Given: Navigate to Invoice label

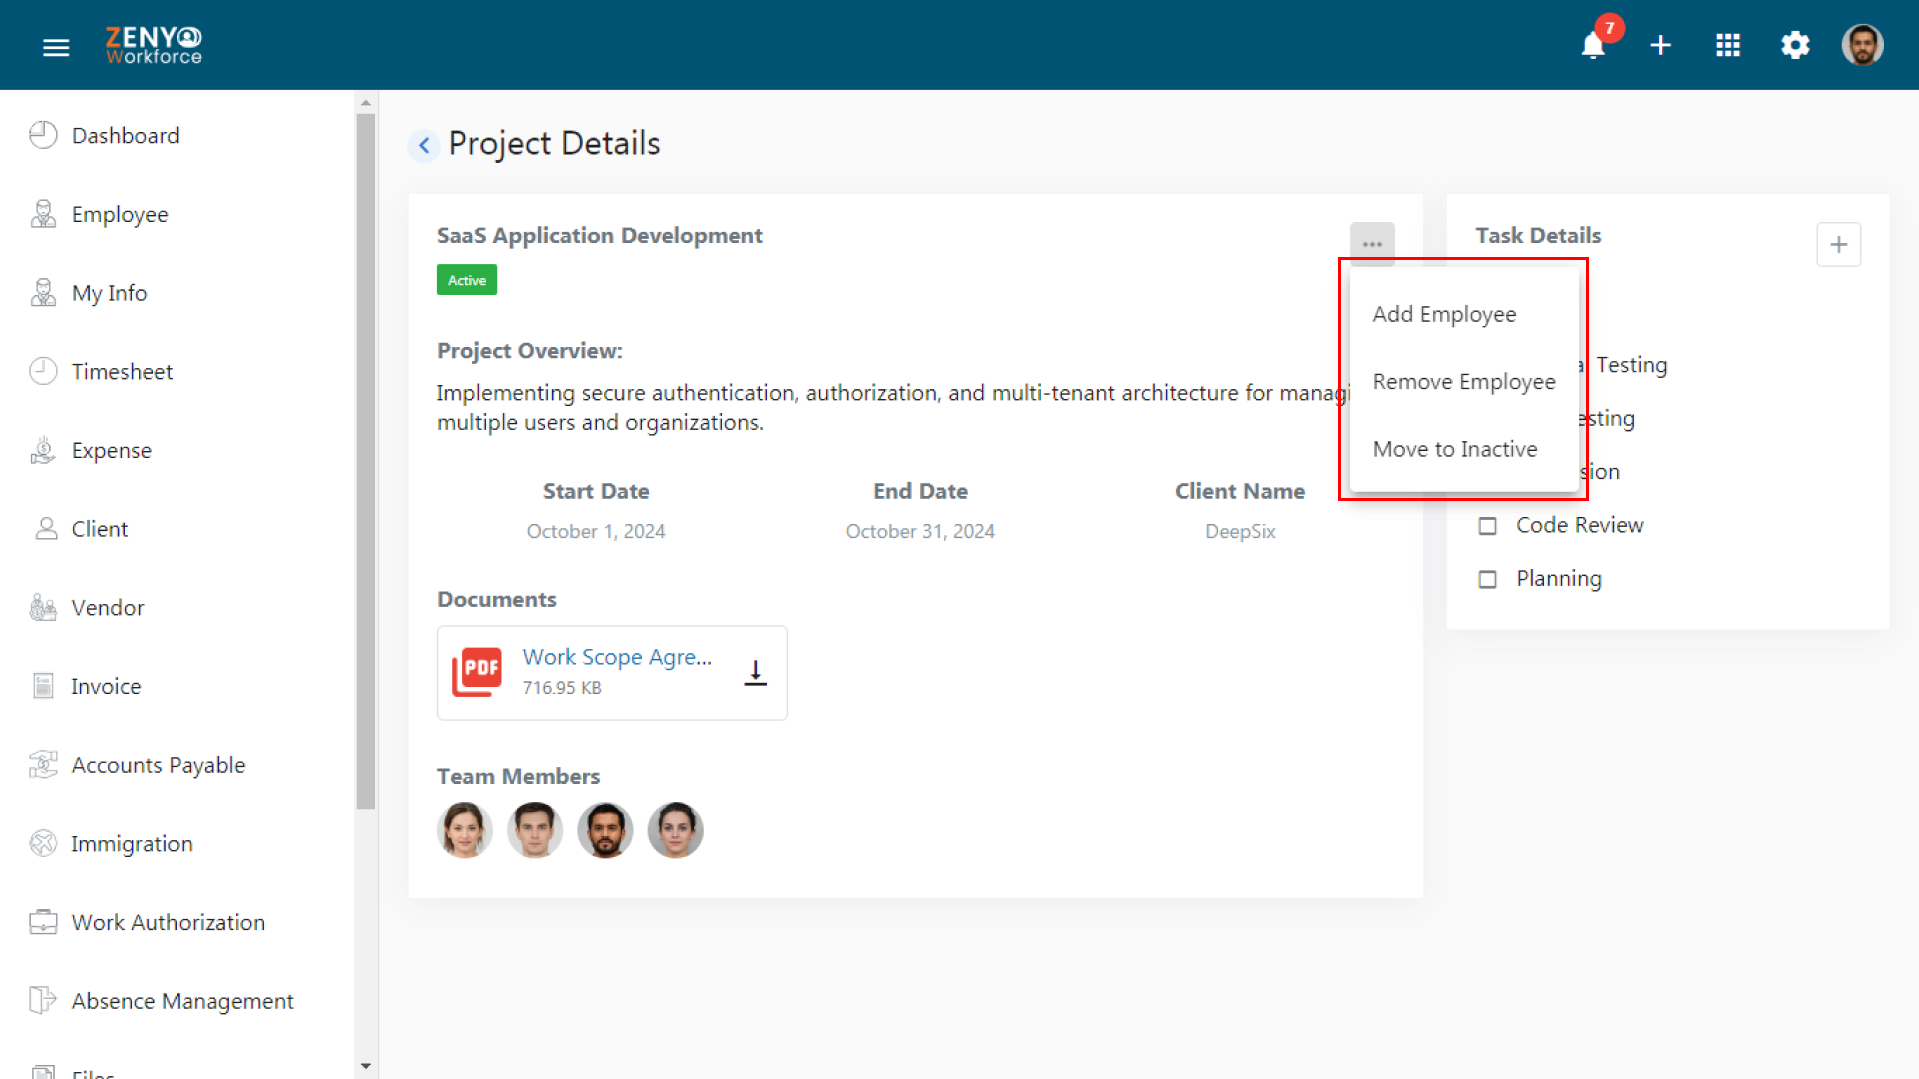Looking at the screenshot, I should 106,686.
